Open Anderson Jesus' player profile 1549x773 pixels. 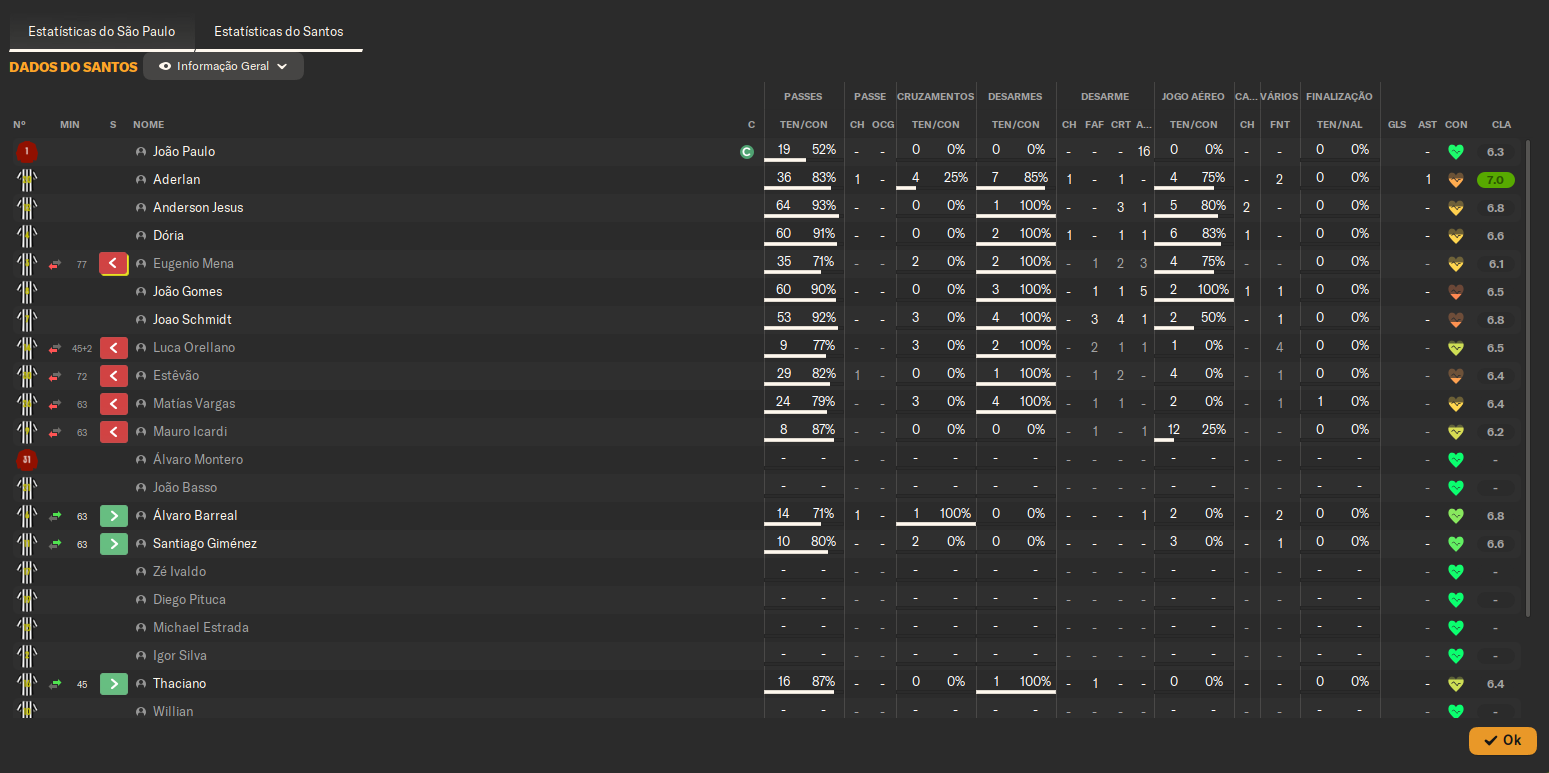pos(198,208)
